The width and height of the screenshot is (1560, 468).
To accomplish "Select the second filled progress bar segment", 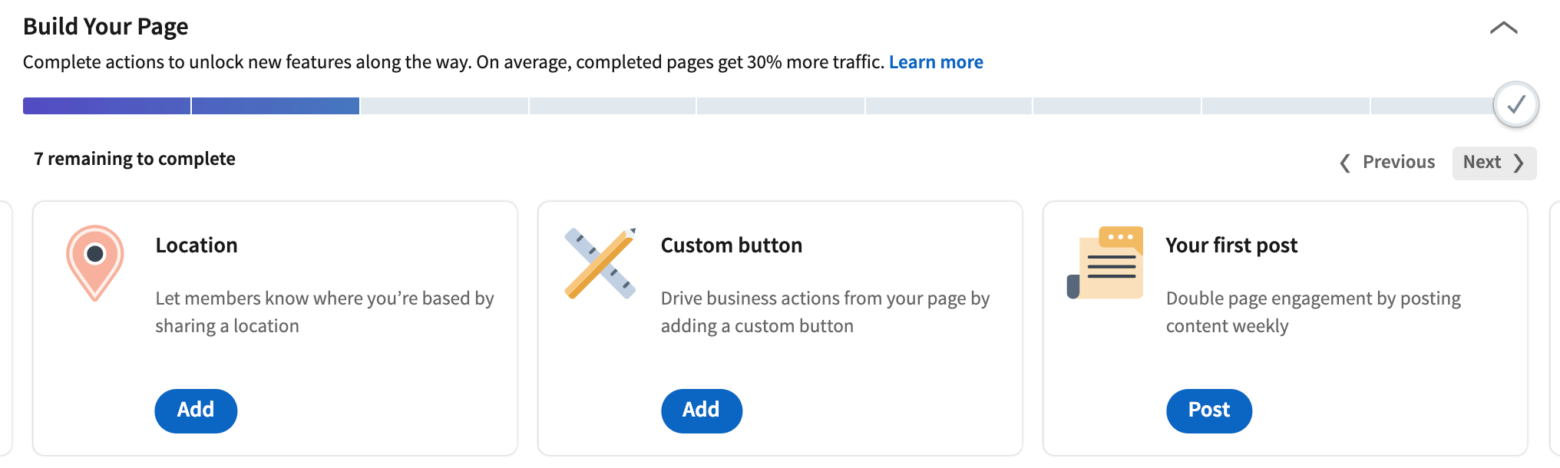I will 276,106.
